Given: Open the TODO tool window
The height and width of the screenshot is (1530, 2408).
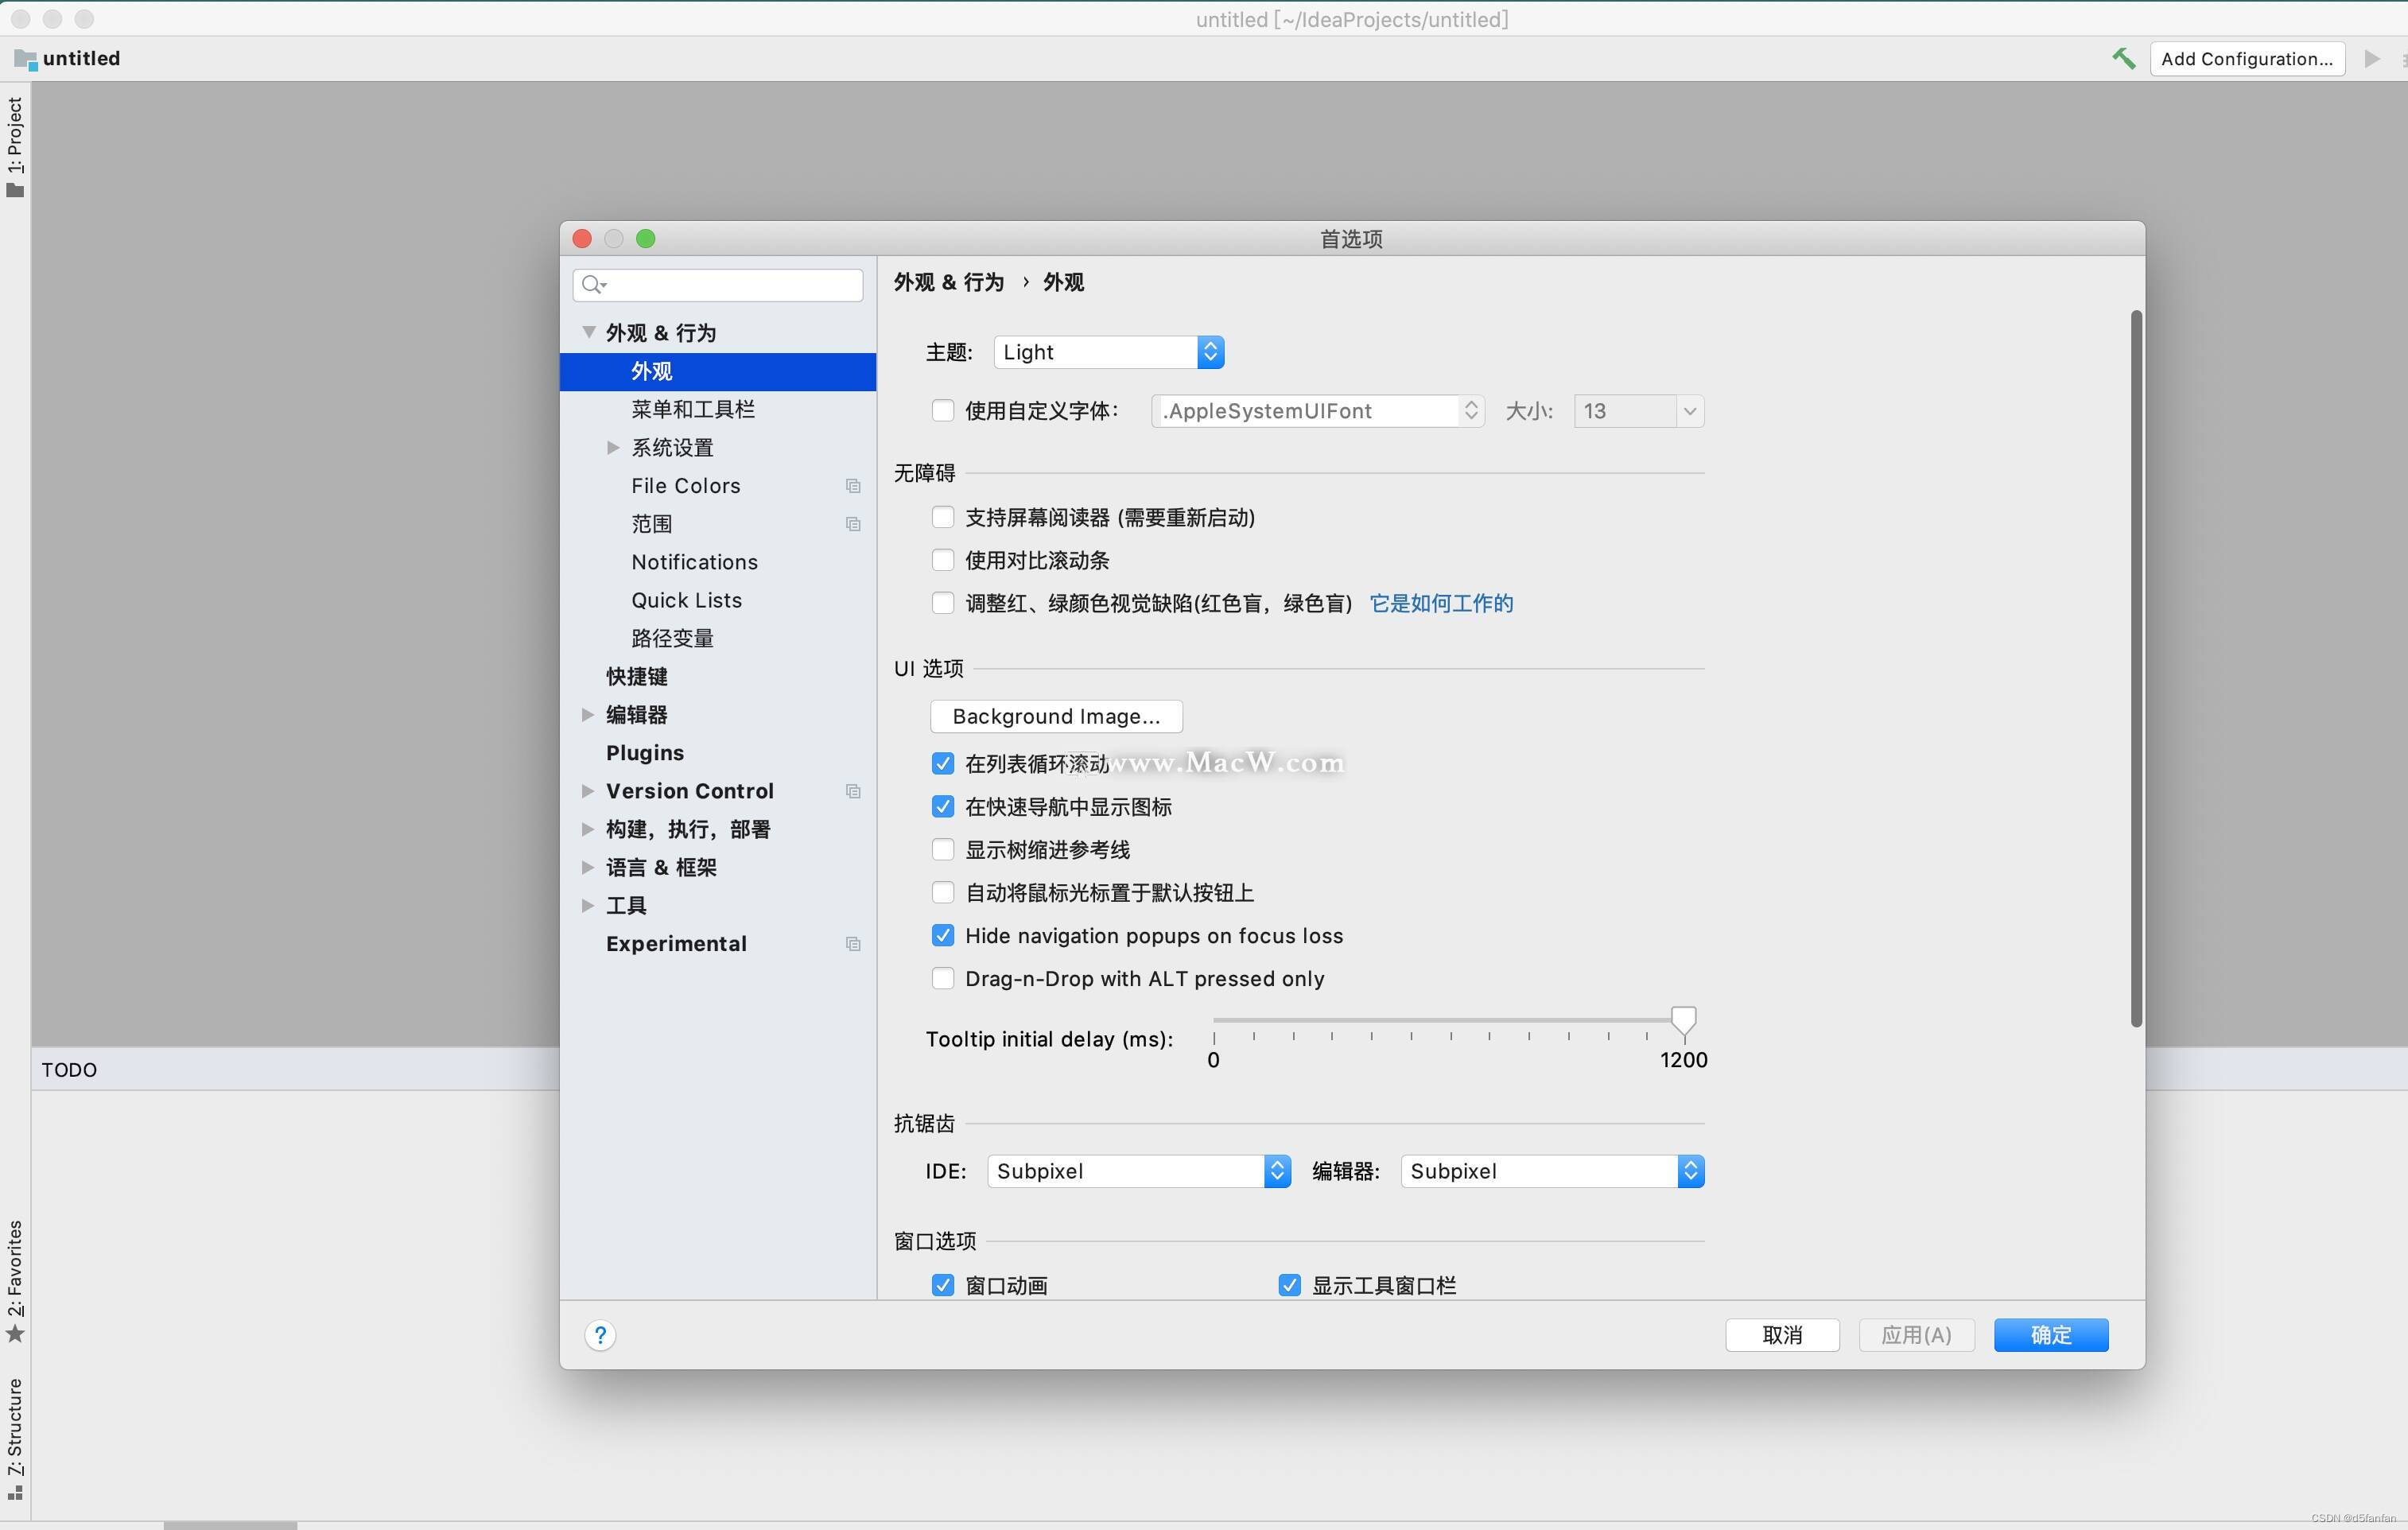Looking at the screenshot, I should [x=69, y=1069].
